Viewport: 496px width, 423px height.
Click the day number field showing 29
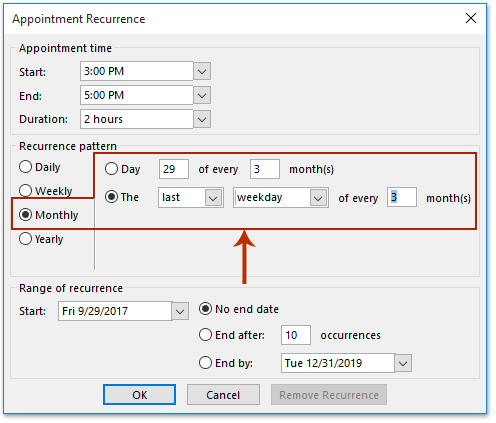pyautogui.click(x=174, y=169)
